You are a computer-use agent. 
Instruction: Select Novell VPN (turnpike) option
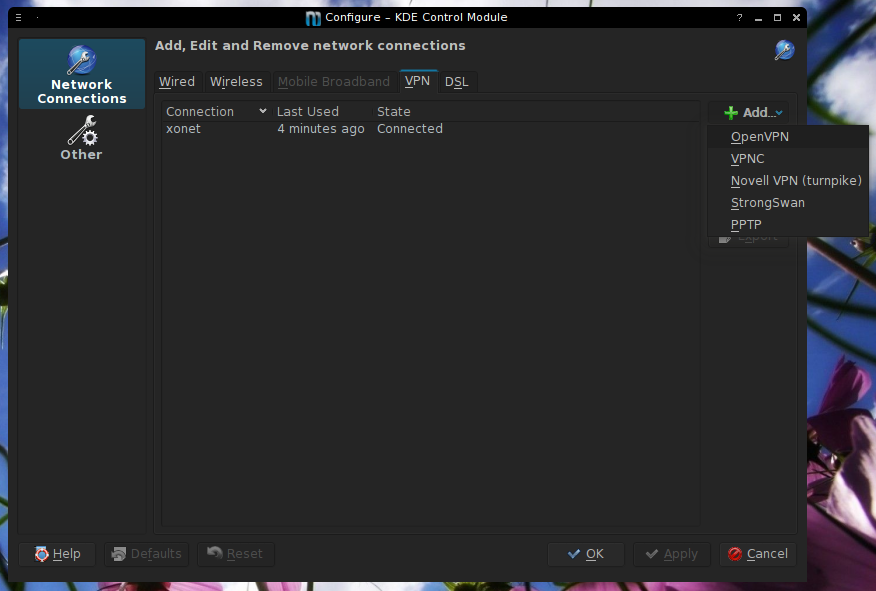[796, 181]
